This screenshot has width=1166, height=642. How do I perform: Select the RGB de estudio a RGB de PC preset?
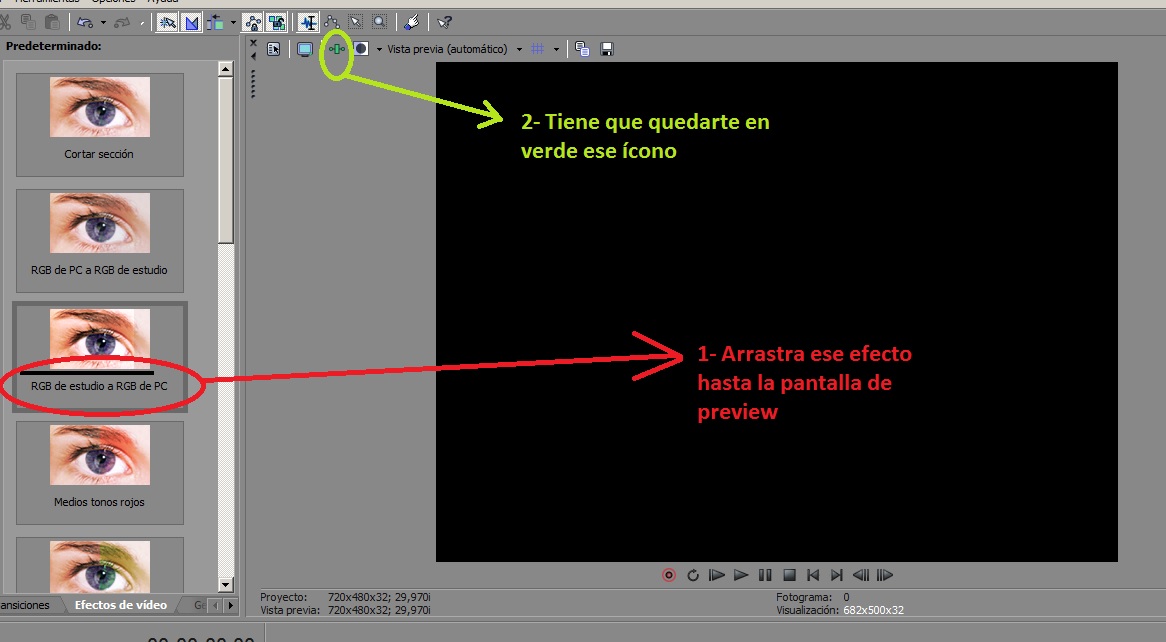100,357
